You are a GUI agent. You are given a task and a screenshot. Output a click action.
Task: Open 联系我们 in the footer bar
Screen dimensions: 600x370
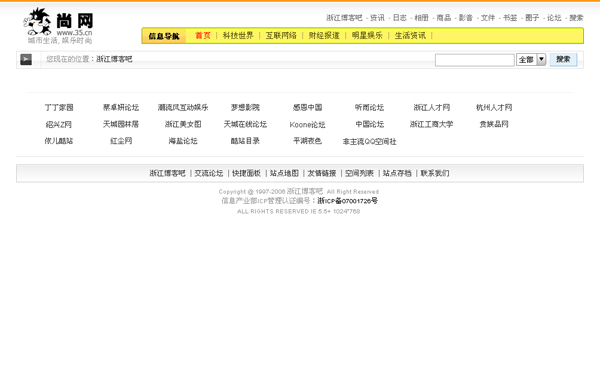435,173
